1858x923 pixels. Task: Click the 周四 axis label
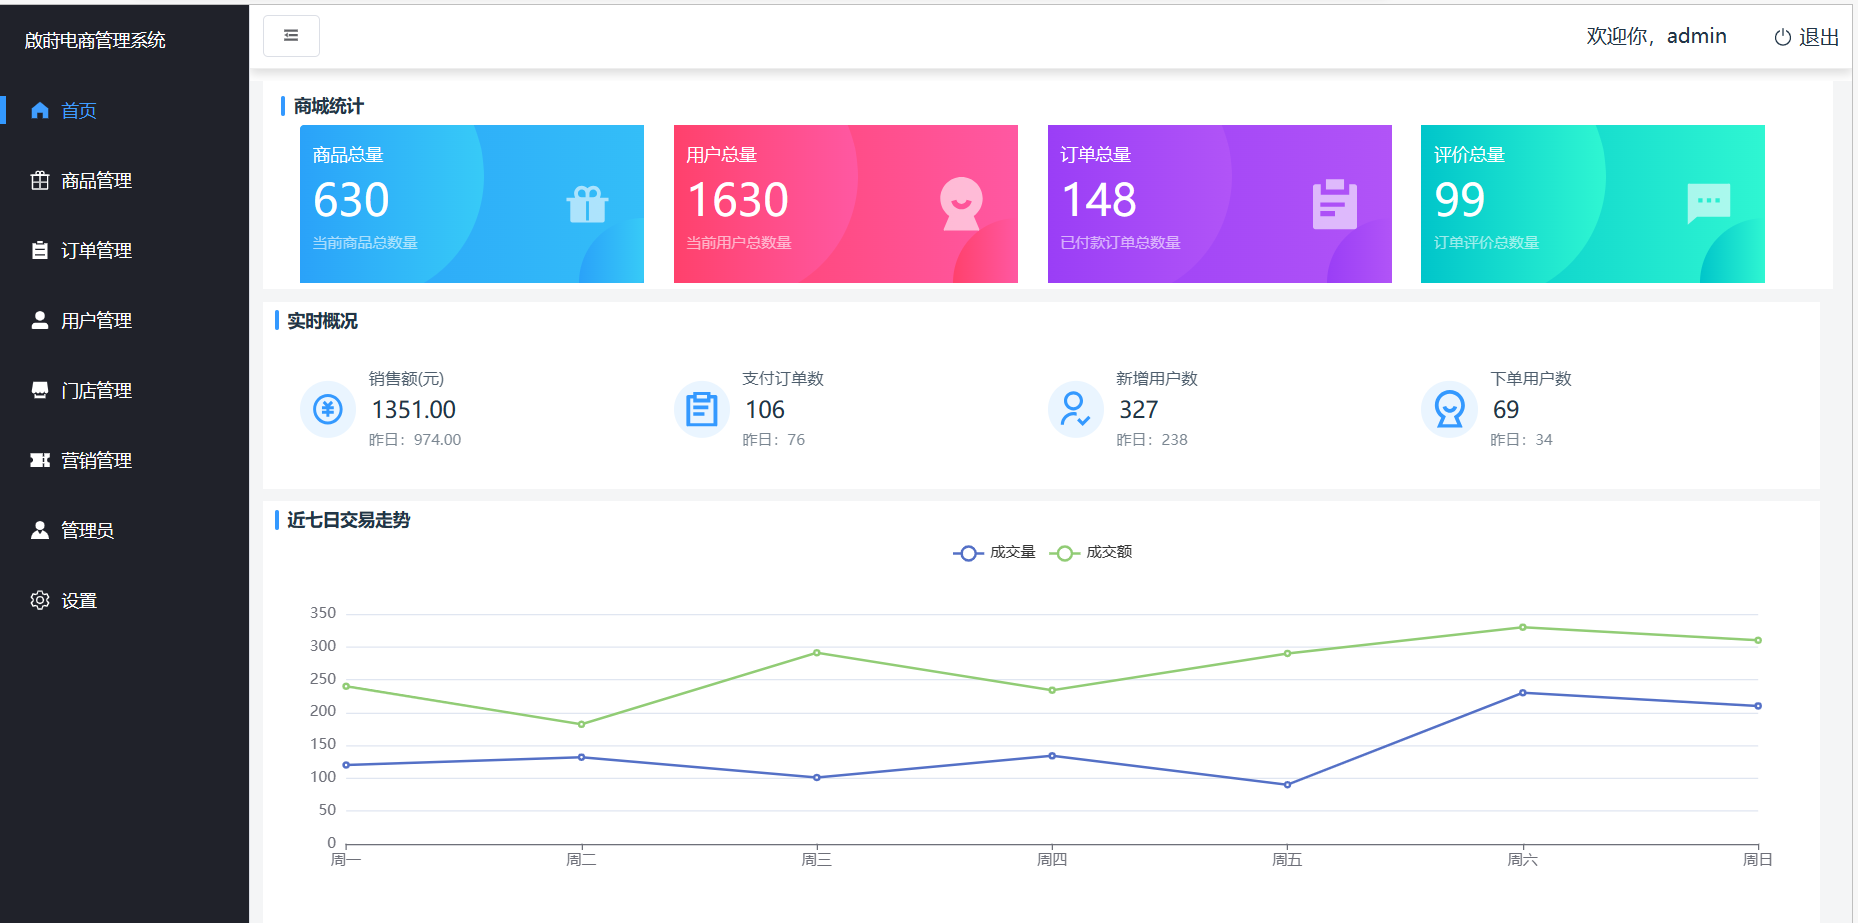[1052, 860]
